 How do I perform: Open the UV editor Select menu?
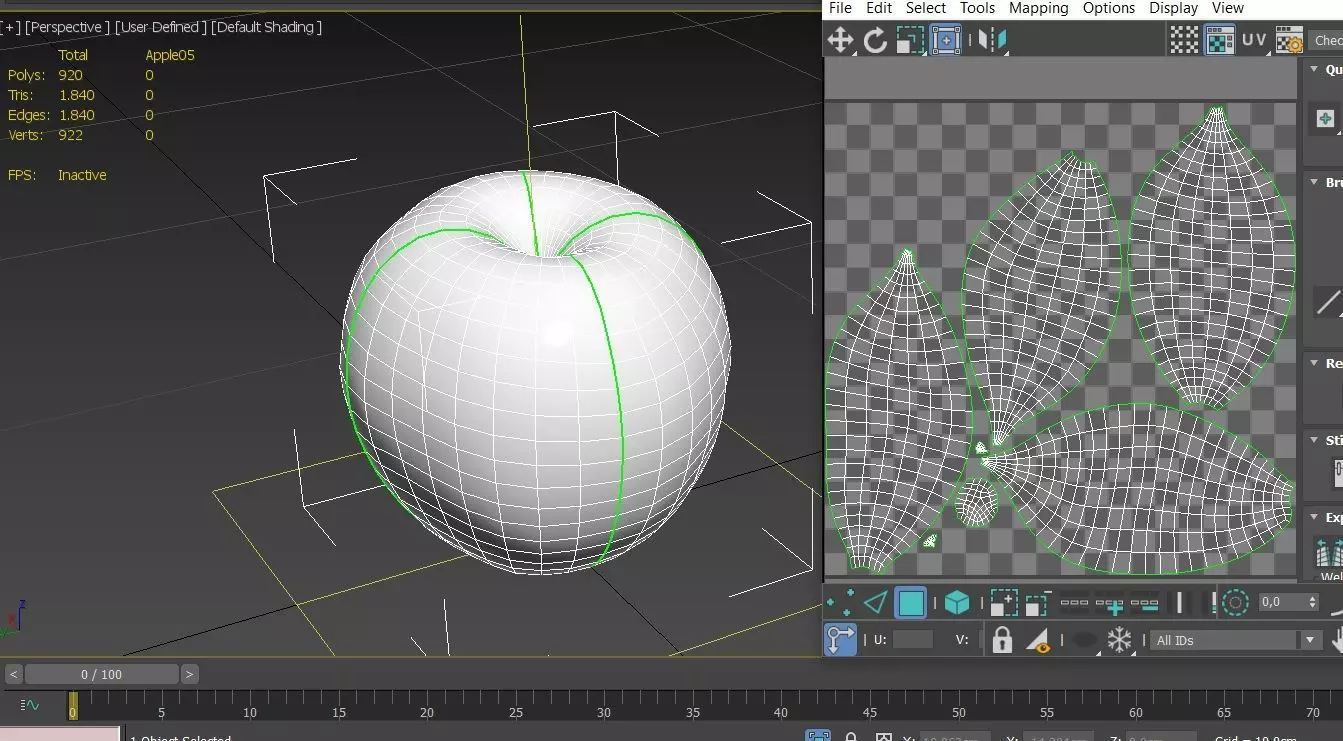click(926, 8)
